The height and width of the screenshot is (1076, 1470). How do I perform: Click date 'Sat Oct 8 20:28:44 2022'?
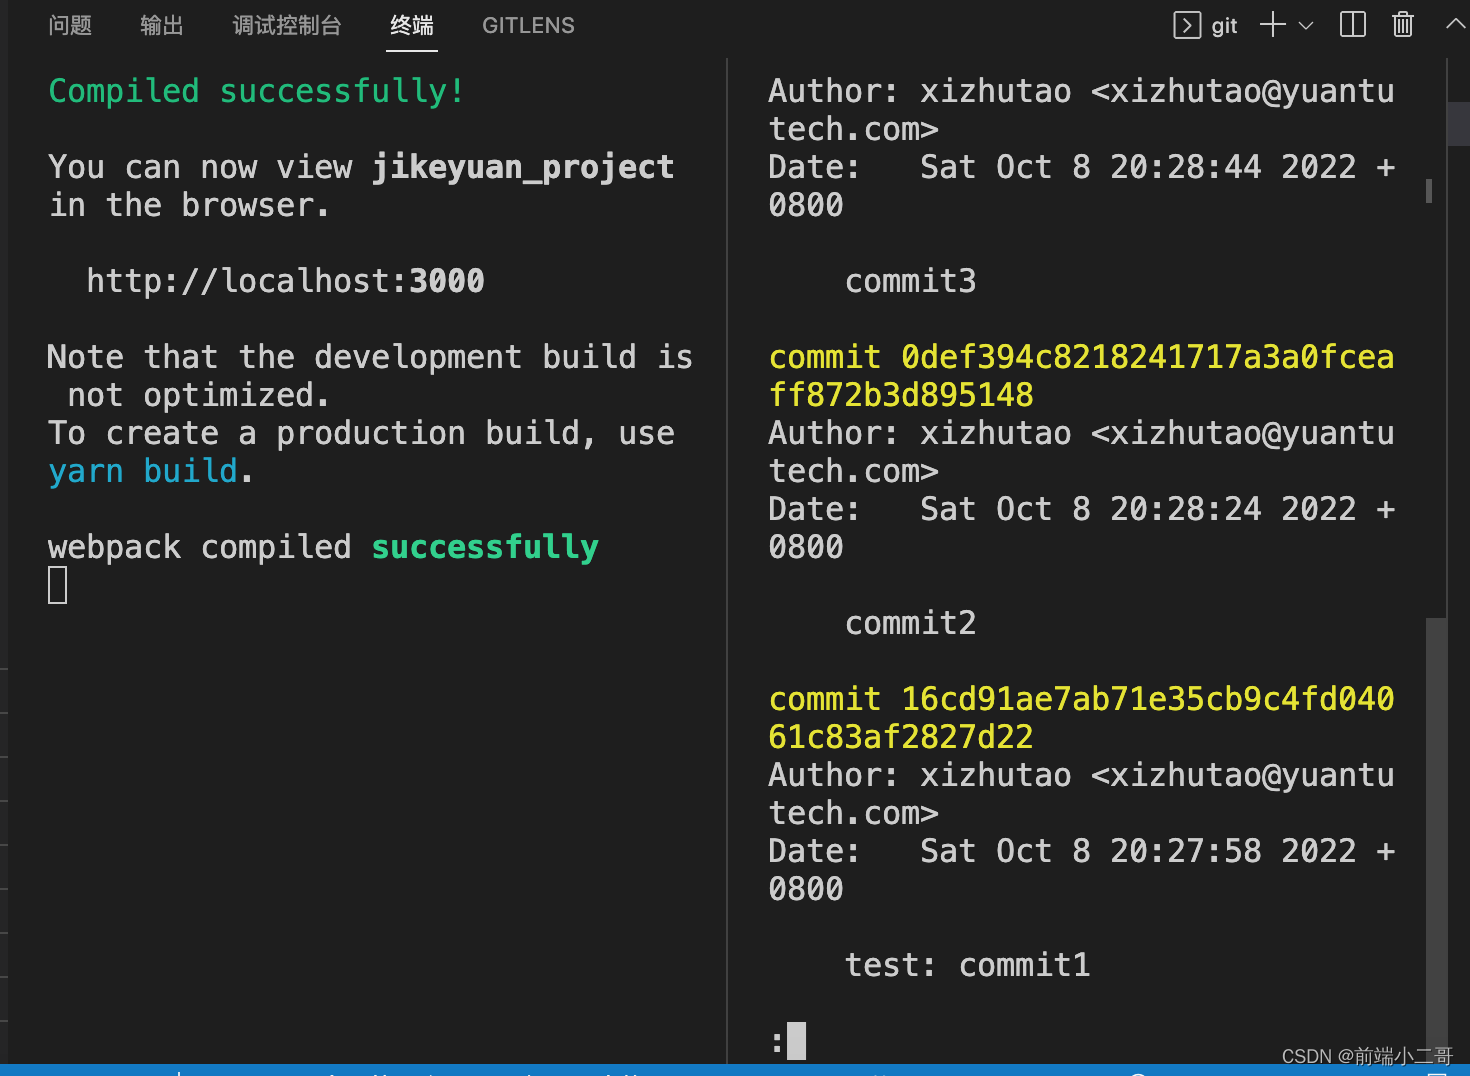coord(1138,167)
